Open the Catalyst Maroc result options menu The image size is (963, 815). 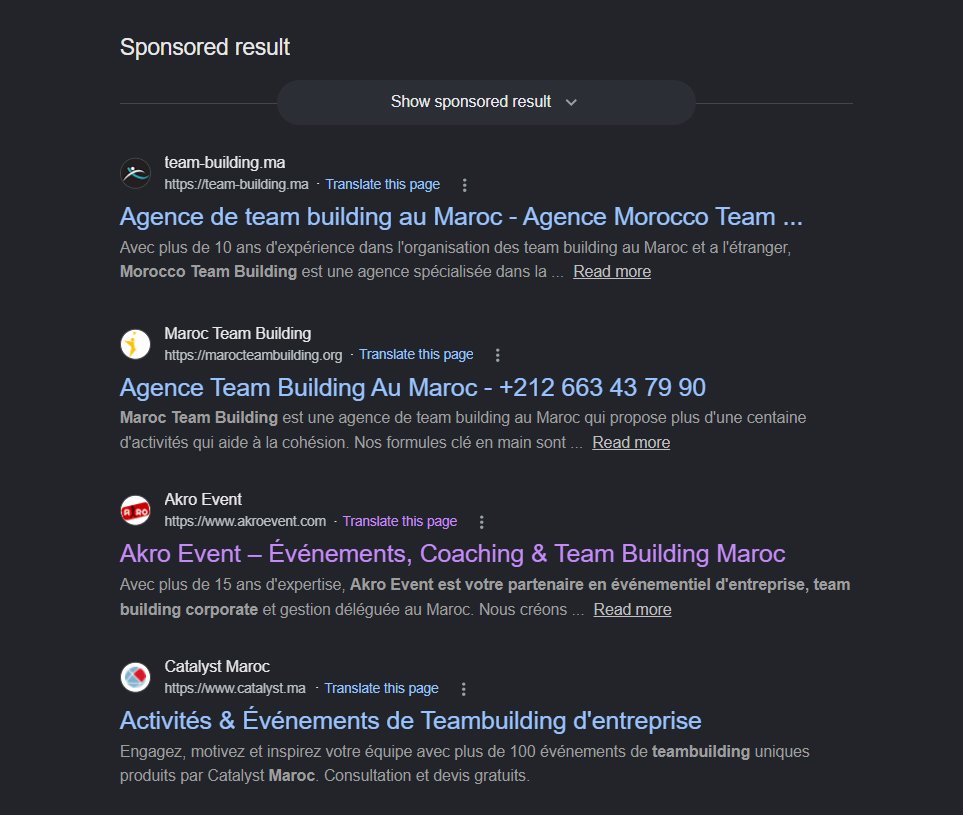(463, 688)
